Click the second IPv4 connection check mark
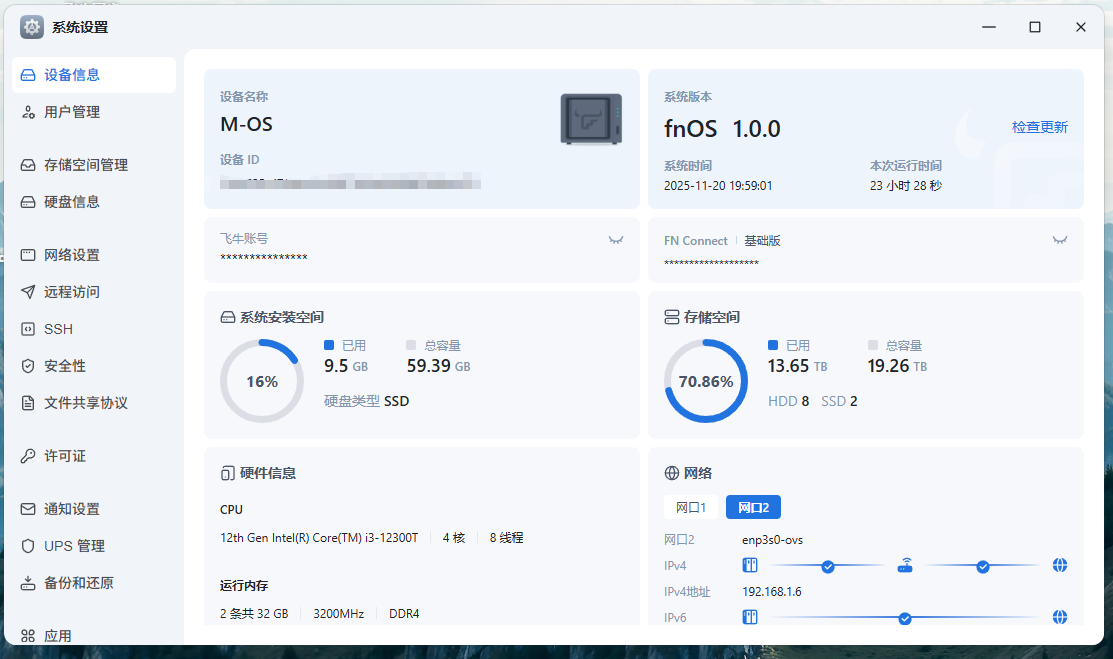Viewport: 1113px width, 659px height. pyautogui.click(x=982, y=567)
